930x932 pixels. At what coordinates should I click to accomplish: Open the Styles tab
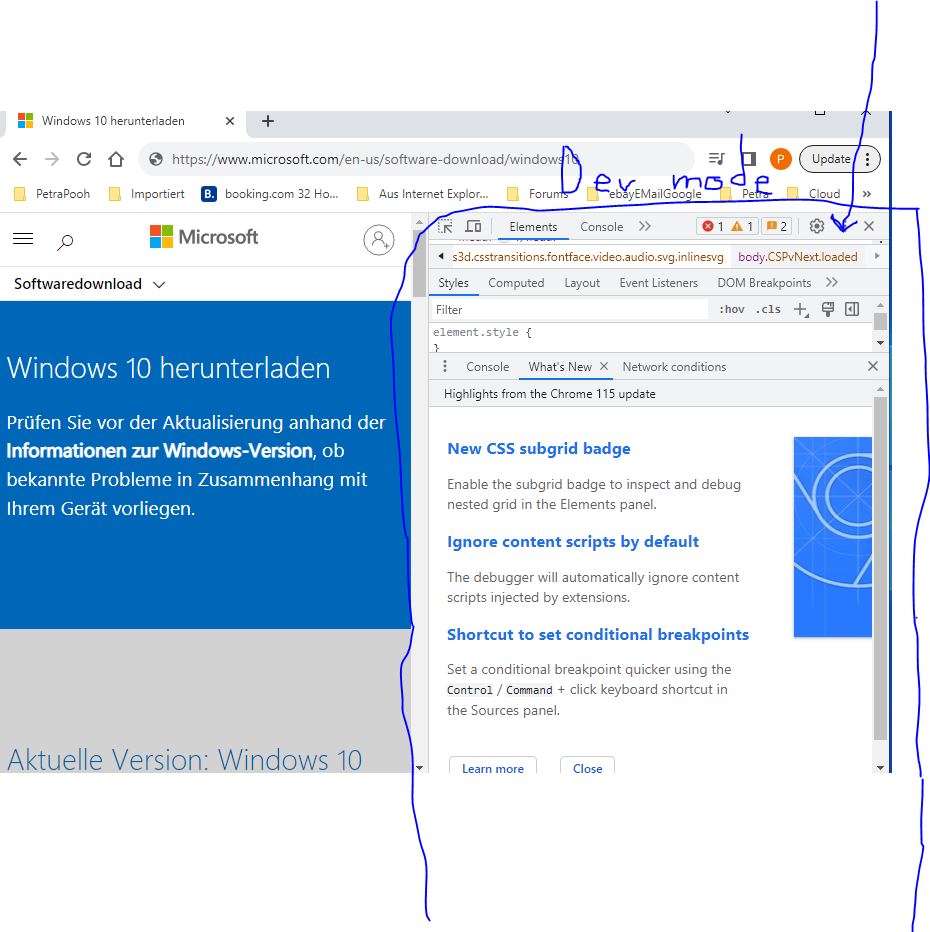point(453,283)
